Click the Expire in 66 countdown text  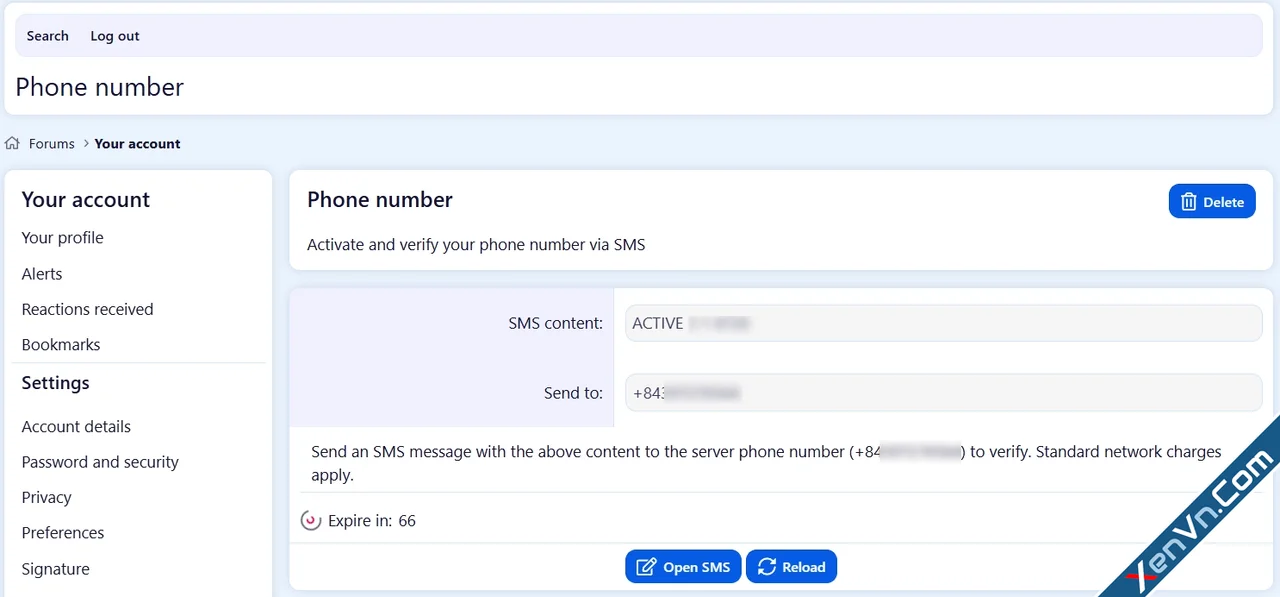tap(372, 521)
